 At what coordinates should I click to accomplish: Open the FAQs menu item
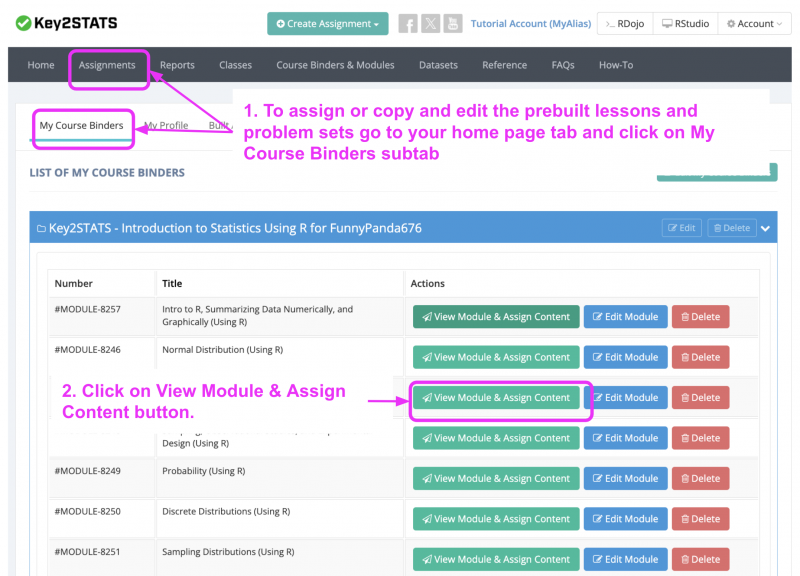pyautogui.click(x=563, y=65)
